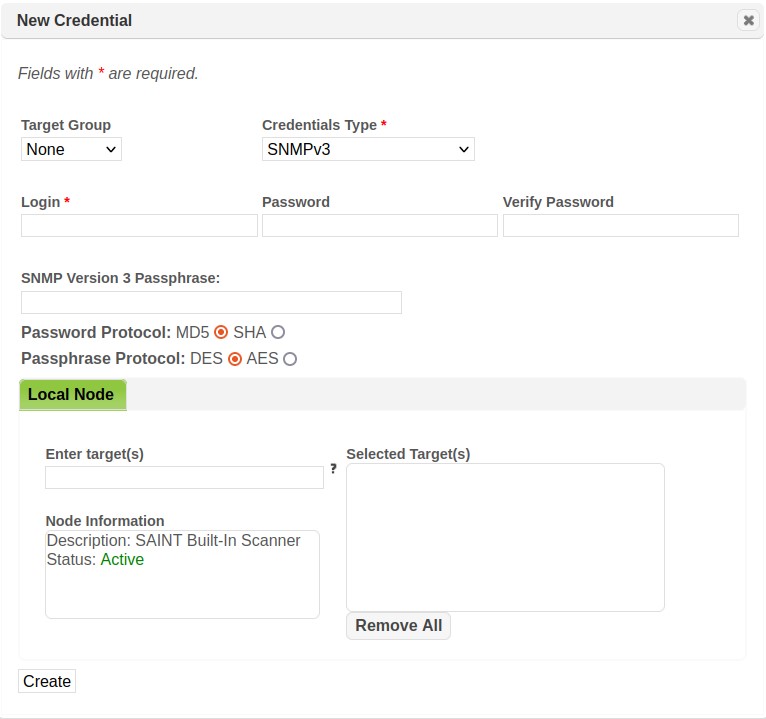Select SHA password protocol radio button
766x719 pixels.
tap(278, 332)
